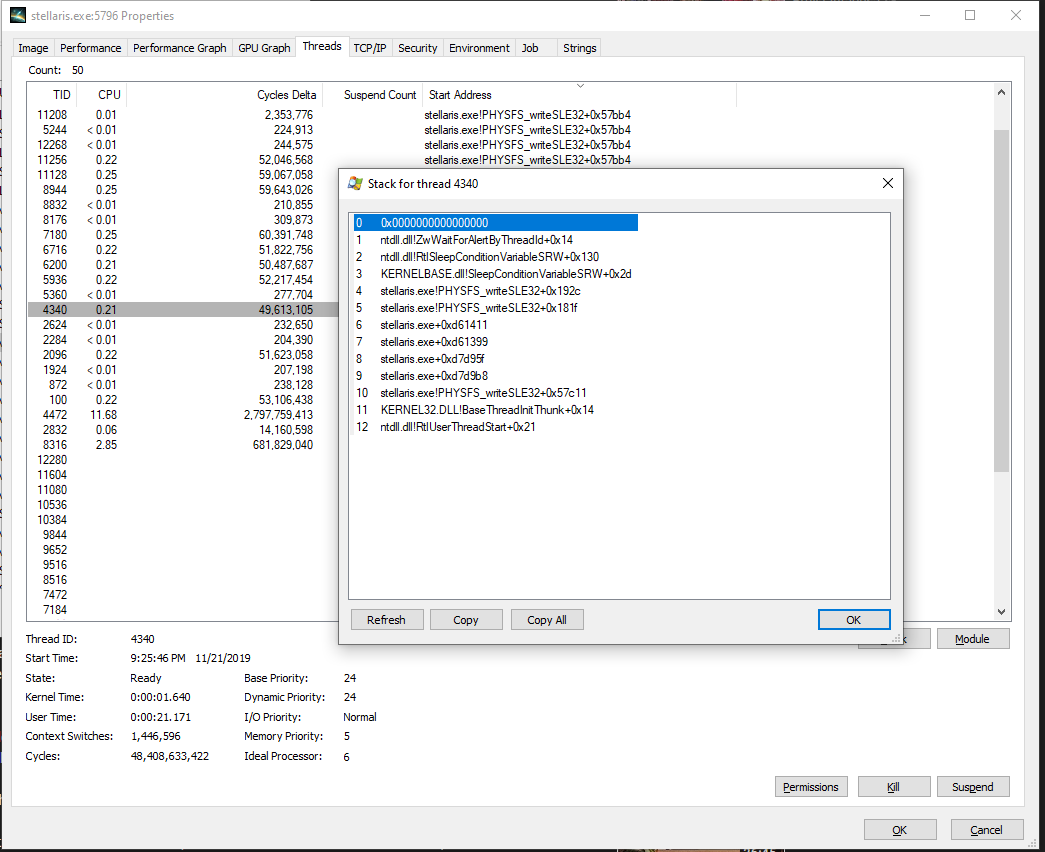Click Suspend Count column header
Image resolution: width=1045 pixels, height=852 pixels.
(x=373, y=95)
